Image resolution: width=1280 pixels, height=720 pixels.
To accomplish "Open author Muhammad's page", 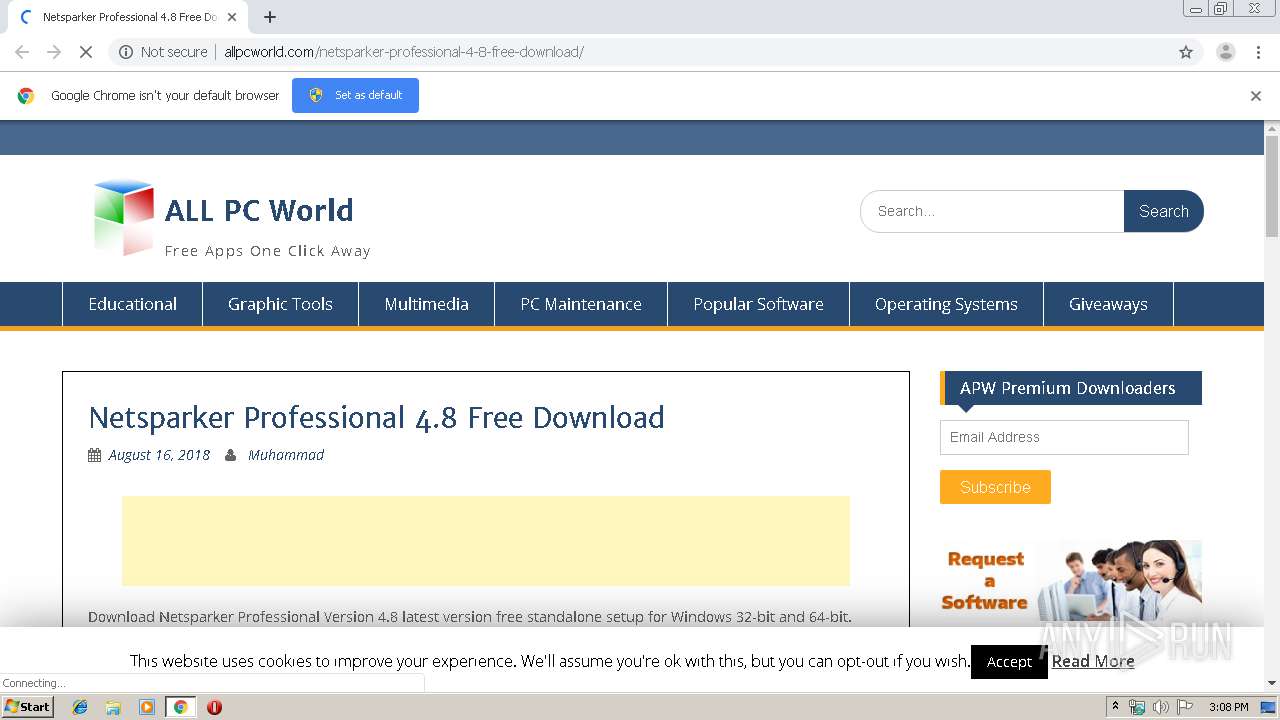I will pos(286,455).
